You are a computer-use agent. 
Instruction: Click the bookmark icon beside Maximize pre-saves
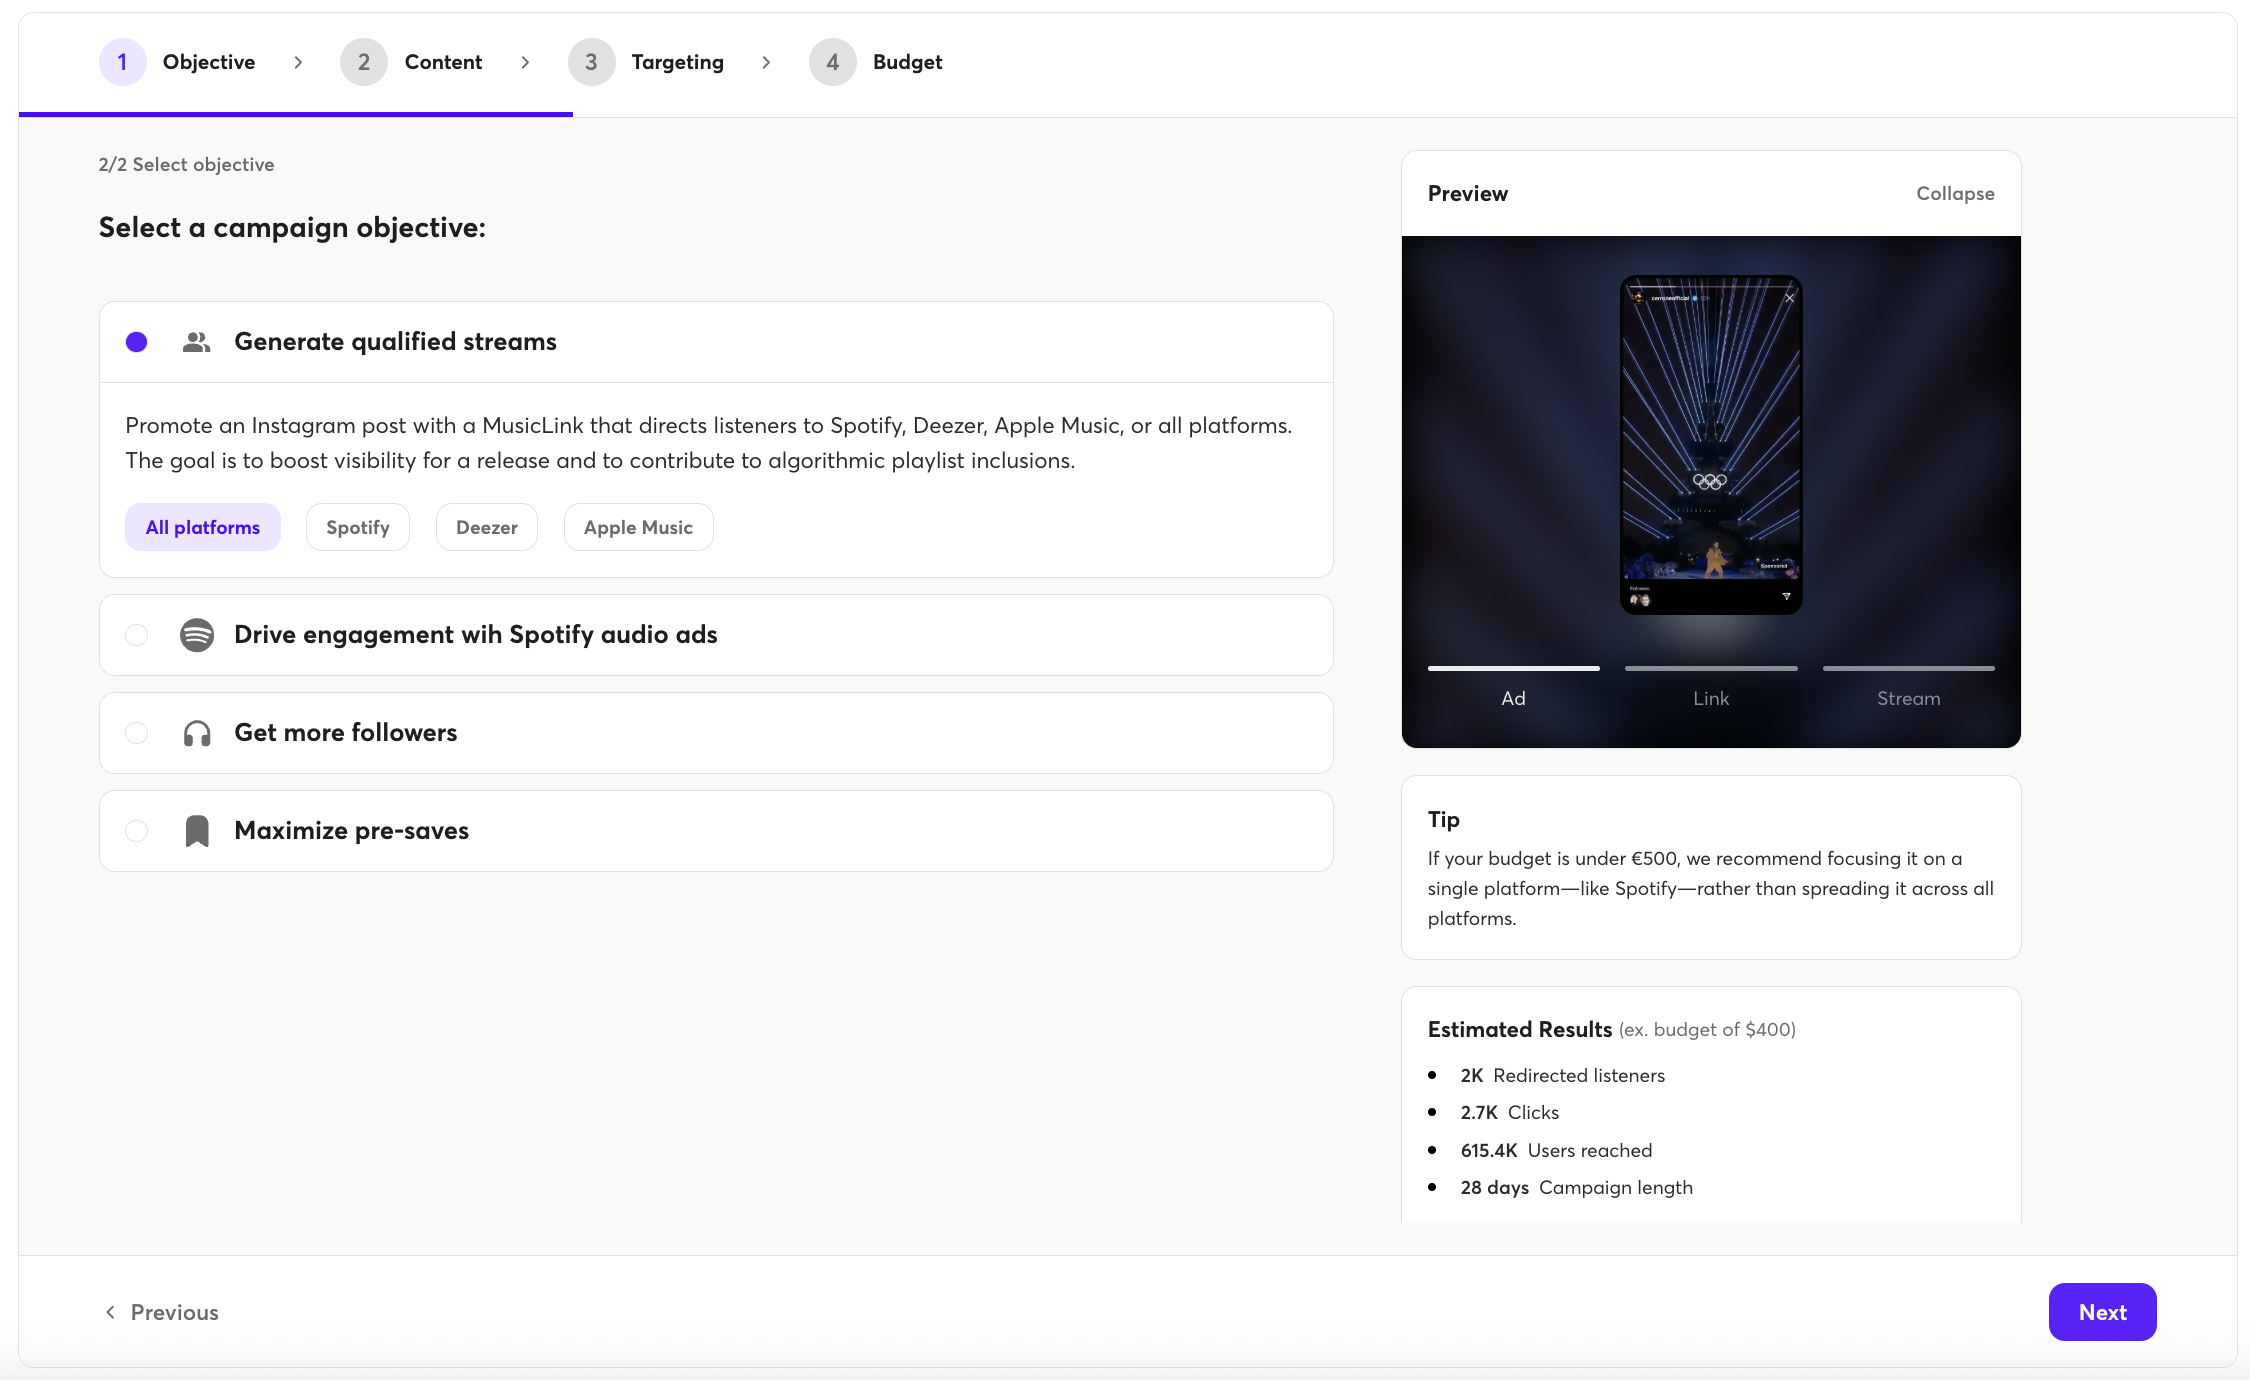pos(197,831)
